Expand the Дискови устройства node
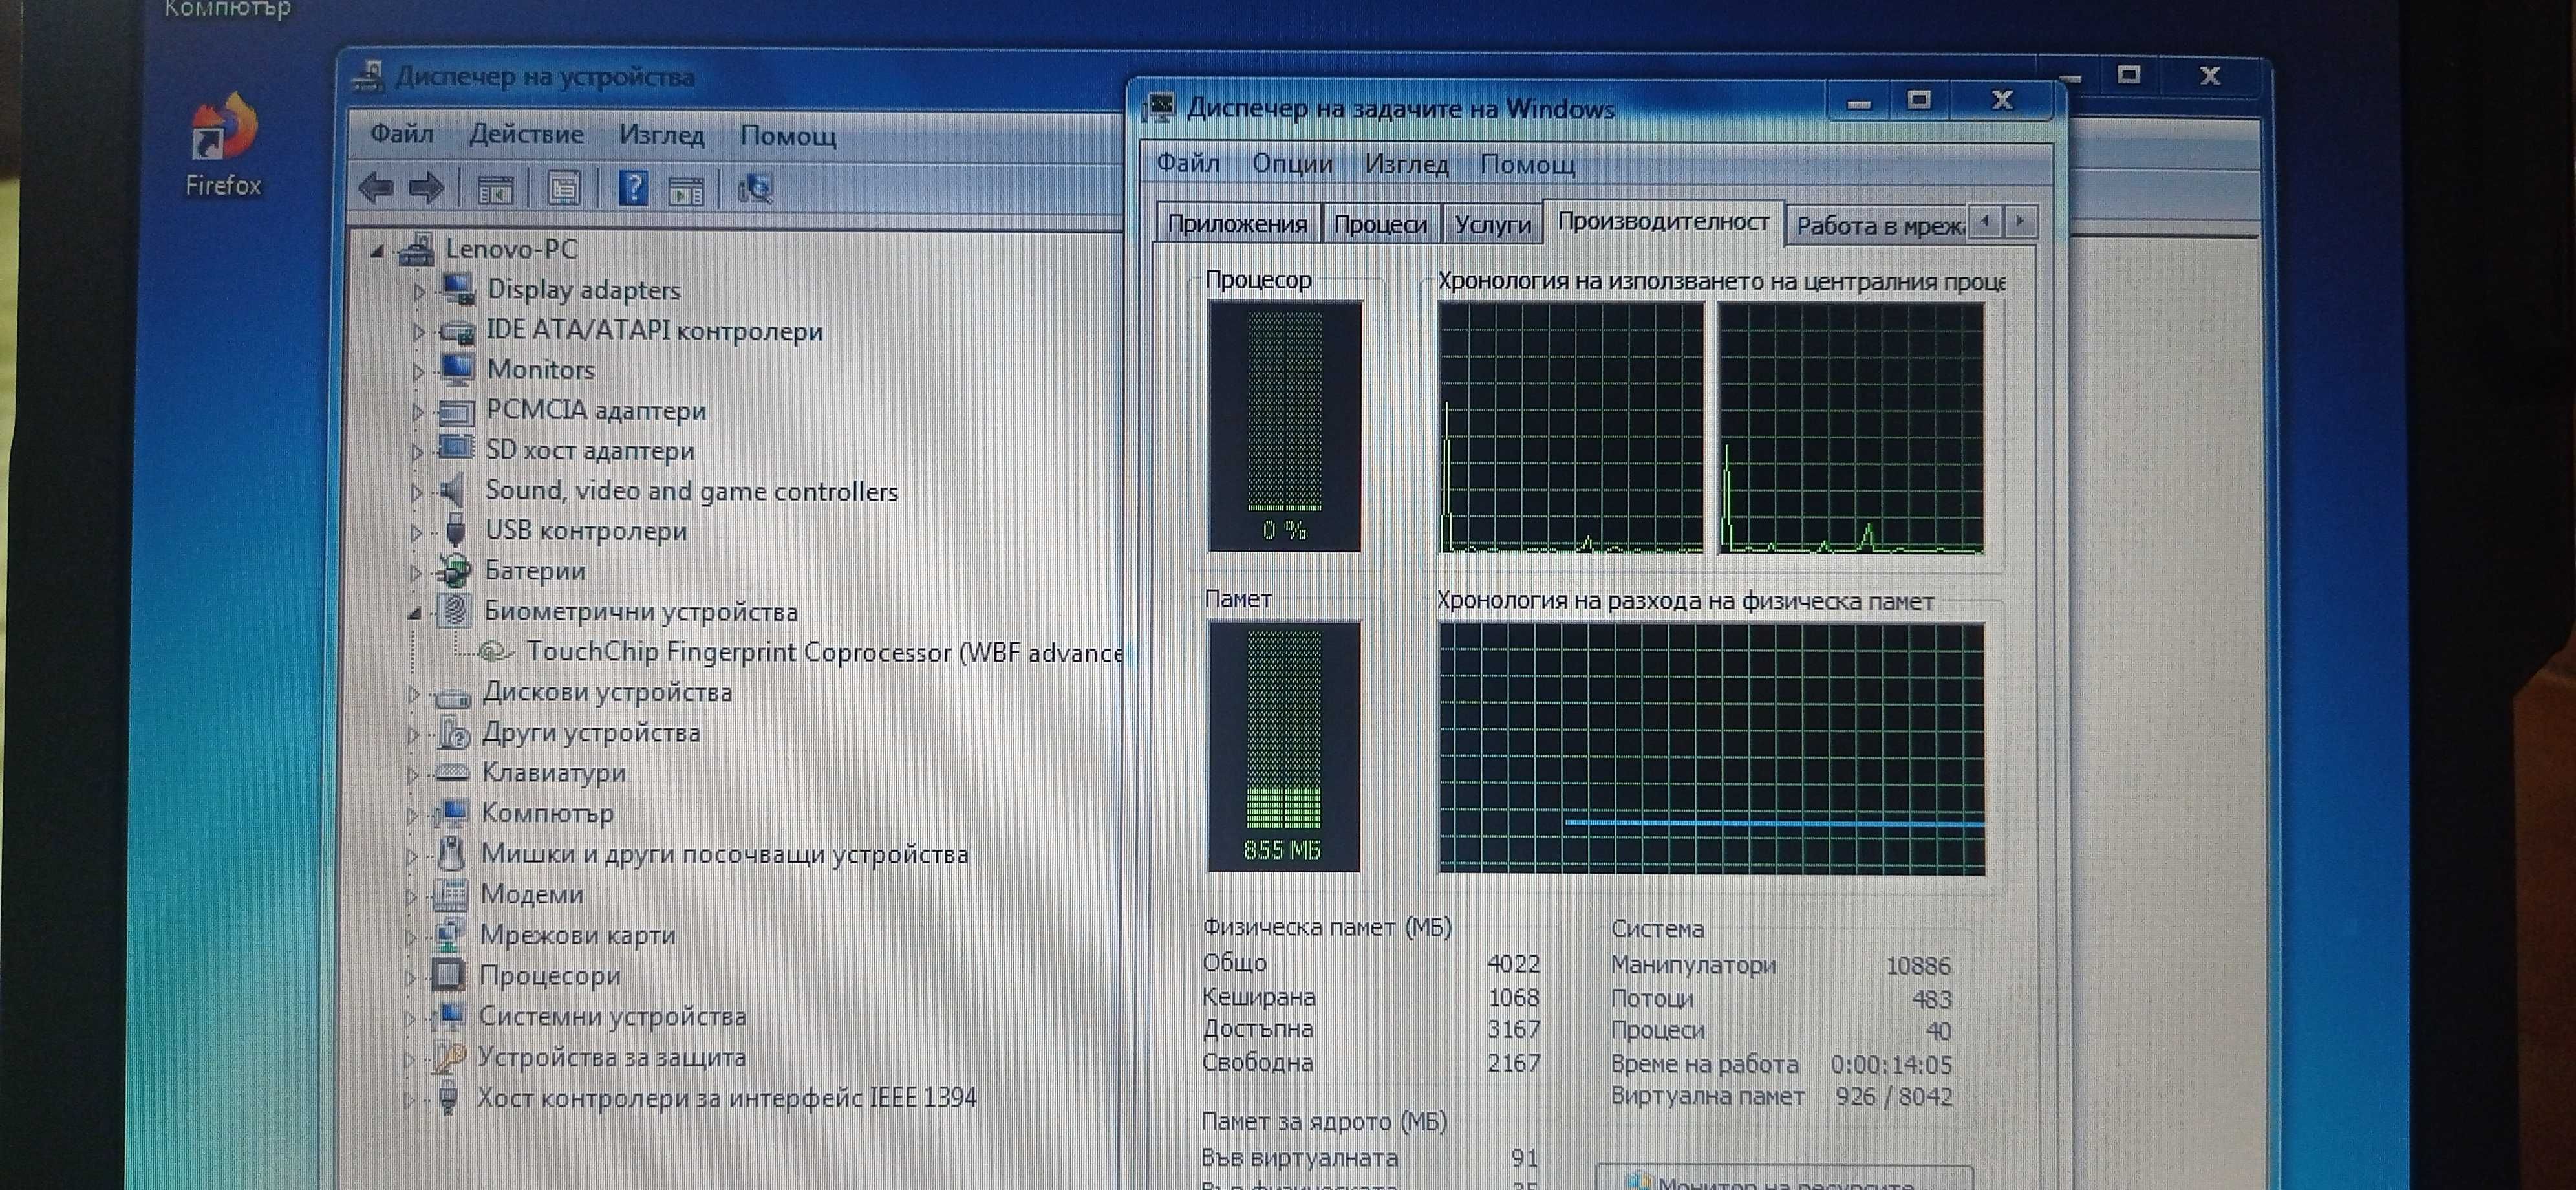 [413, 694]
